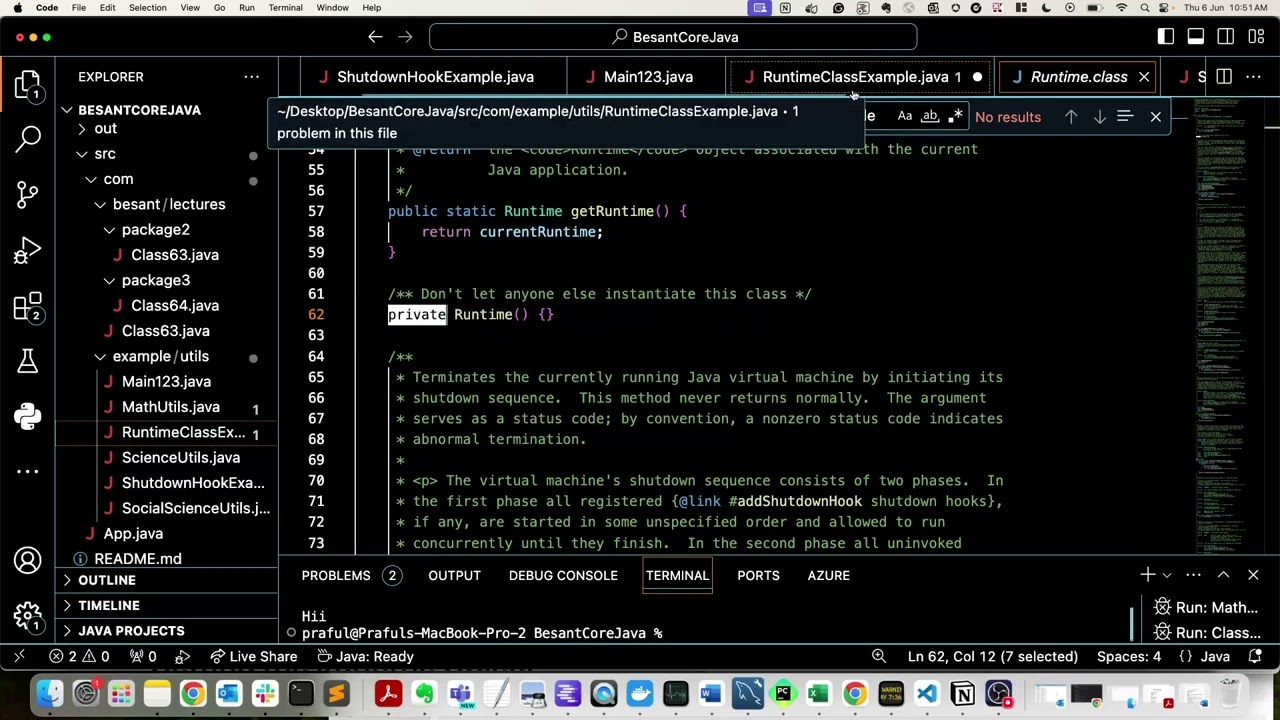The width and height of the screenshot is (1280, 720).
Task: Toggle secondary side bar layout icon
Action: click(x=1226, y=37)
